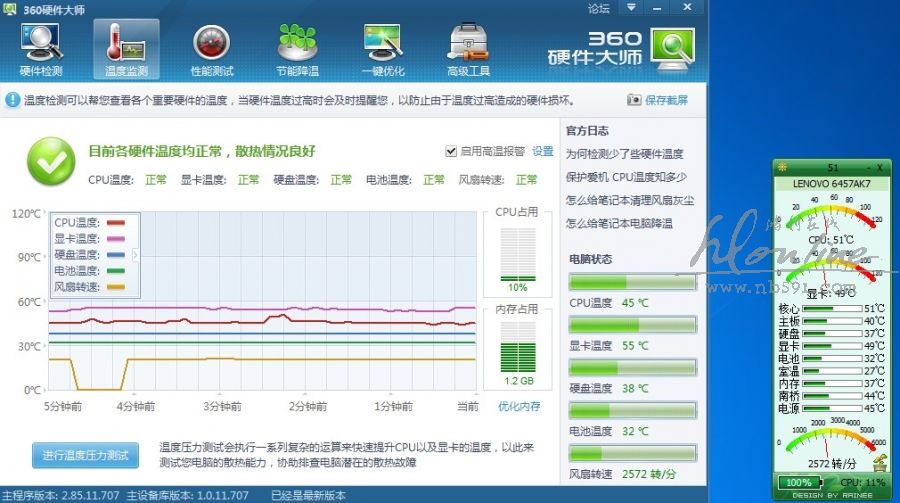Open log entry 怎么给笔记本电脑降温
The width and height of the screenshot is (900, 503).
(x=619, y=223)
